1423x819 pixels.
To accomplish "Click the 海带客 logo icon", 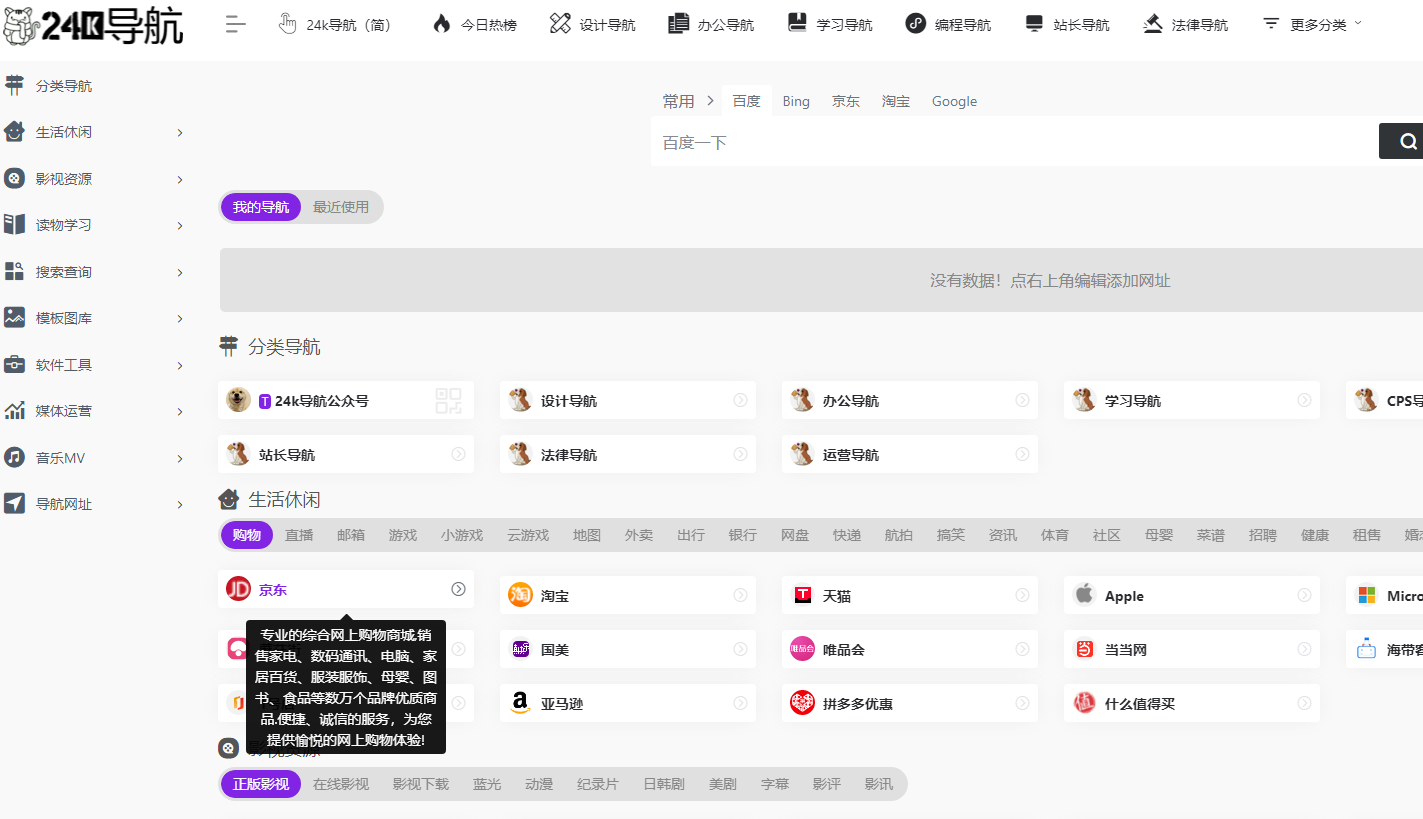I will [x=1366, y=649].
